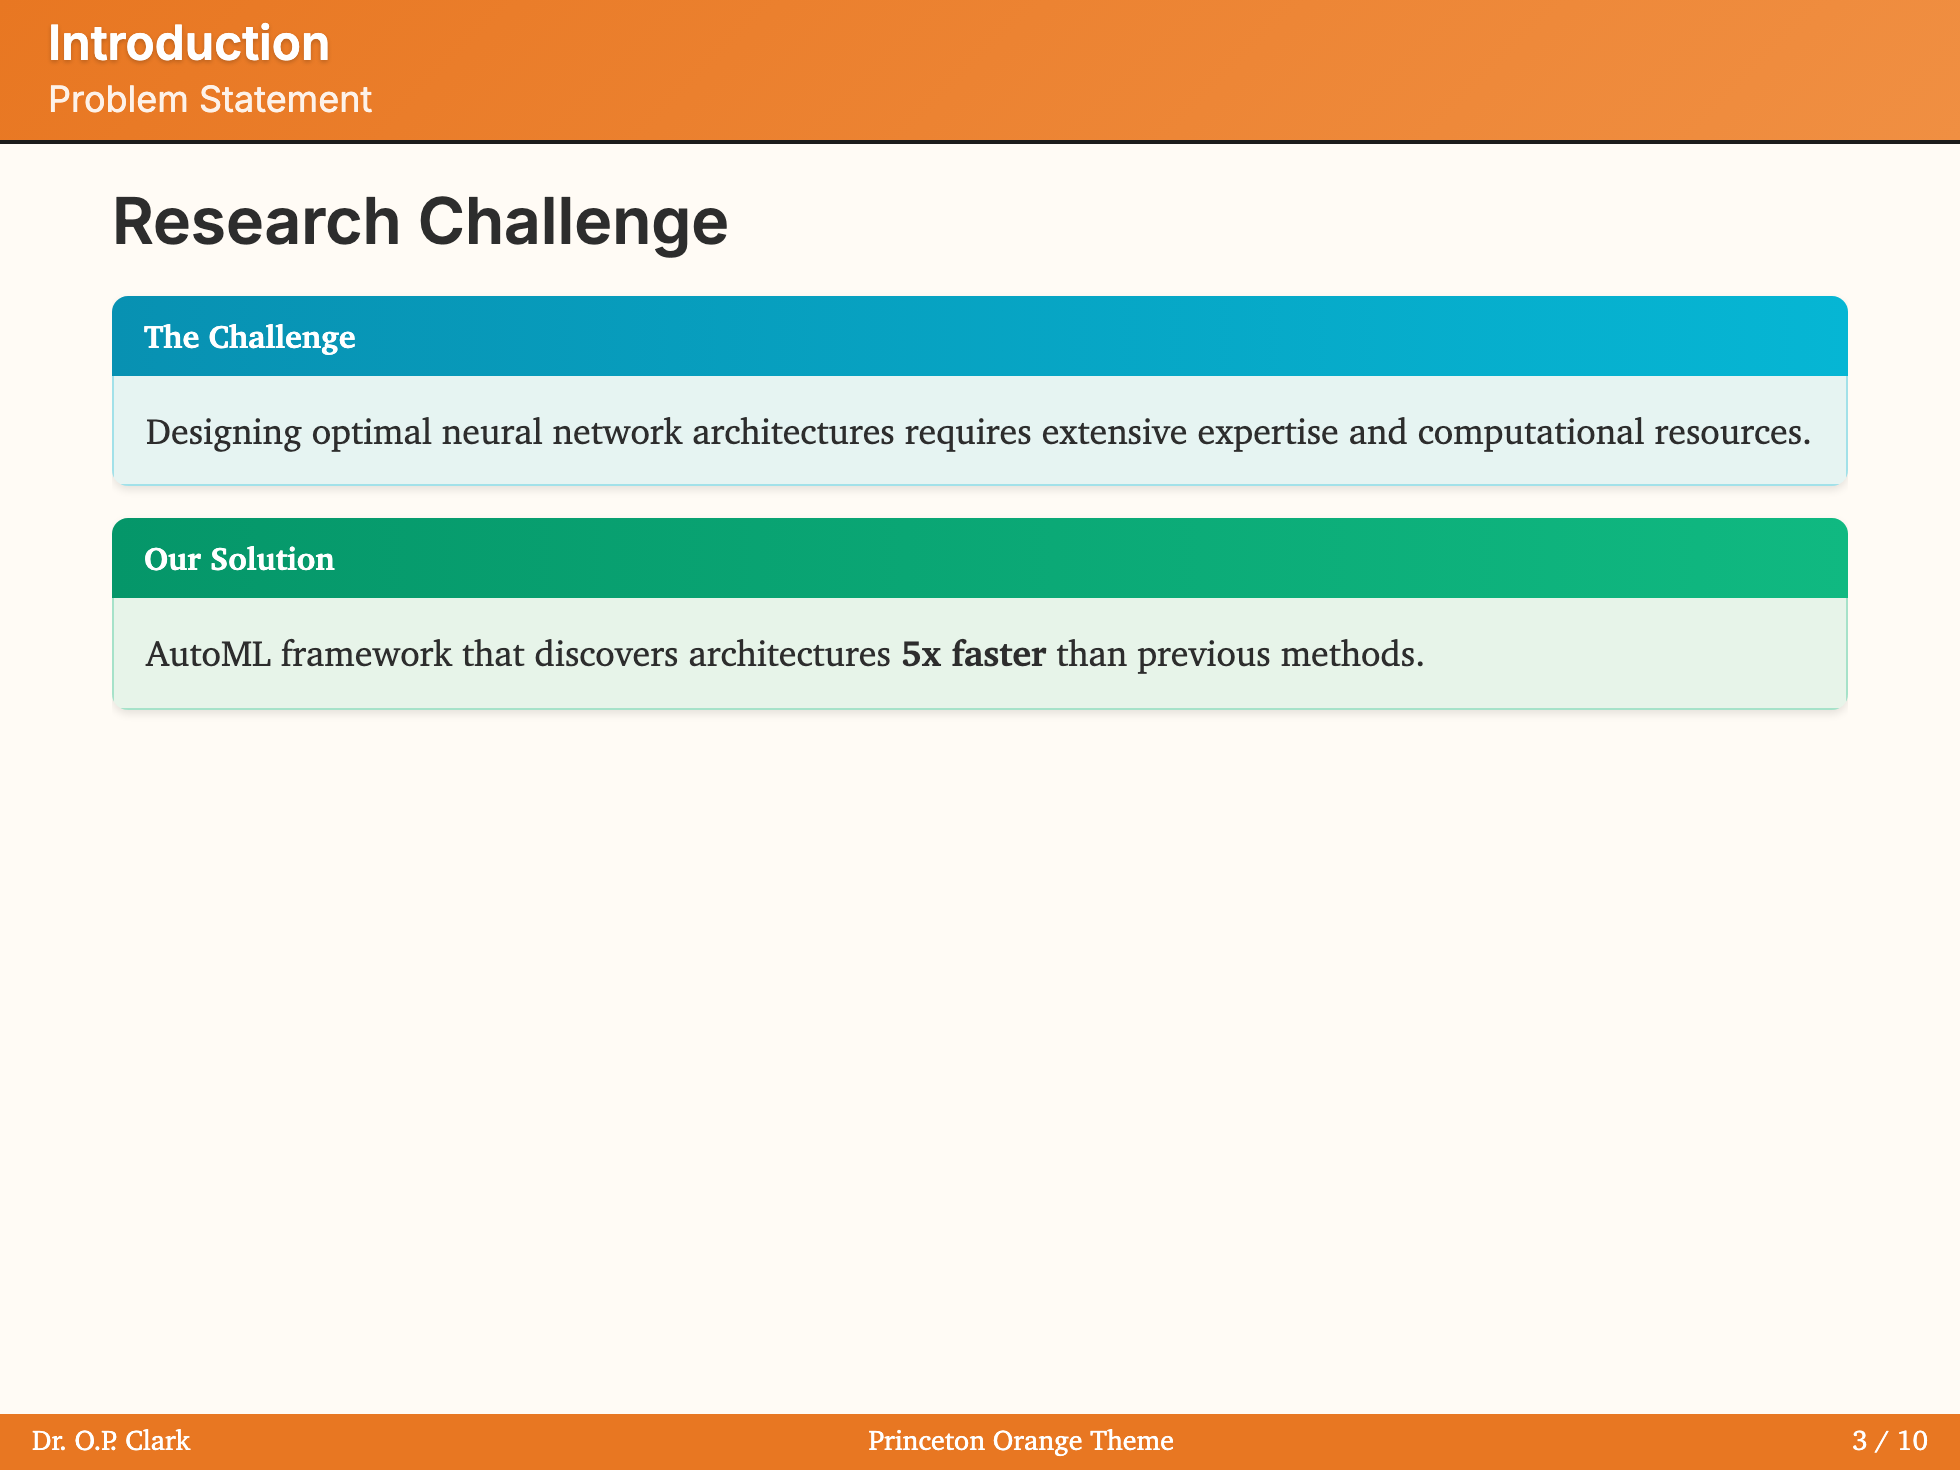Click the Our Solution block header
Screen dimensions: 1960x1470
[239, 559]
